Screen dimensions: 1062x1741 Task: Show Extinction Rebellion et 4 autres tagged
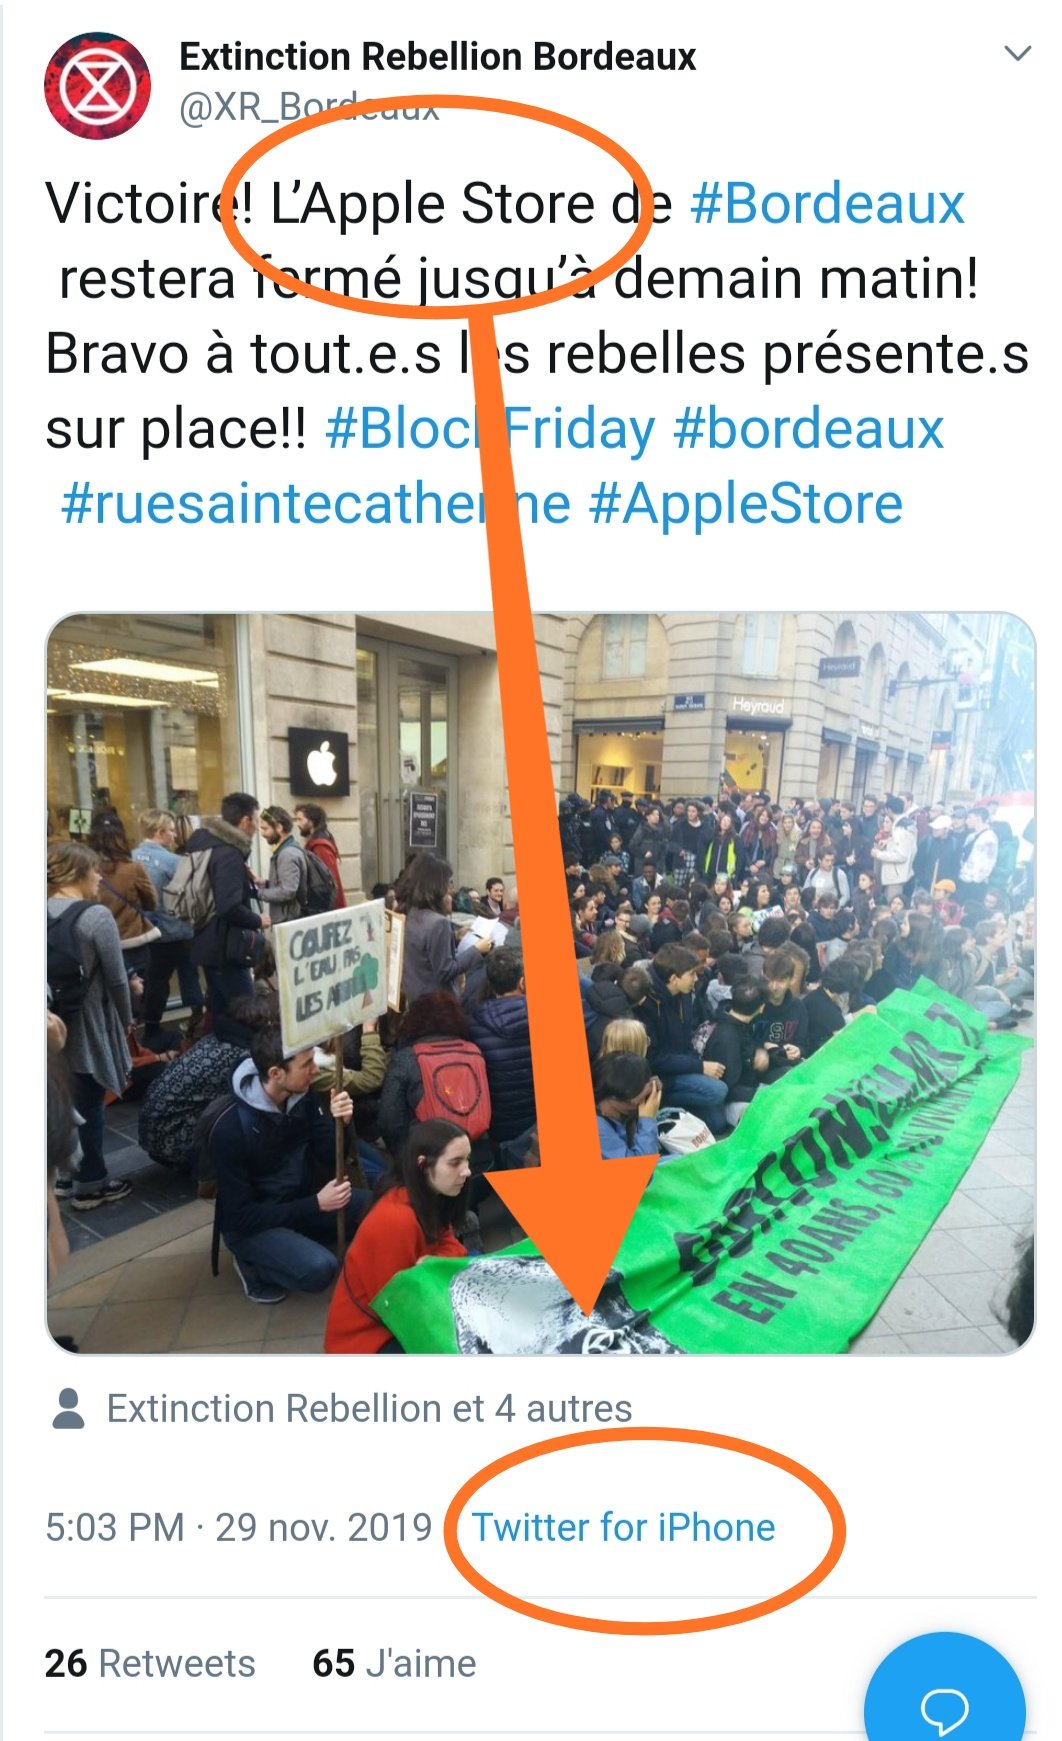click(x=369, y=1408)
